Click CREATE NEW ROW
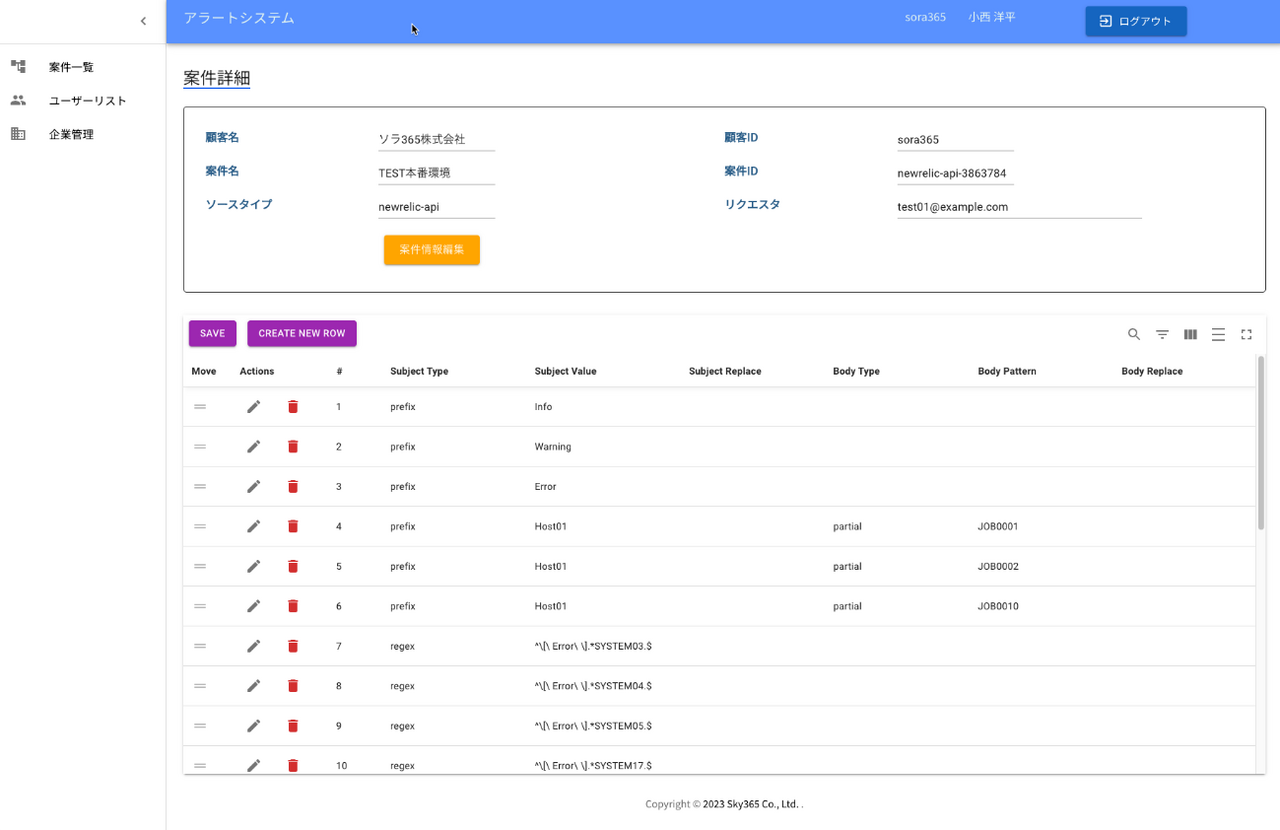The width and height of the screenshot is (1280, 830). tap(301, 333)
